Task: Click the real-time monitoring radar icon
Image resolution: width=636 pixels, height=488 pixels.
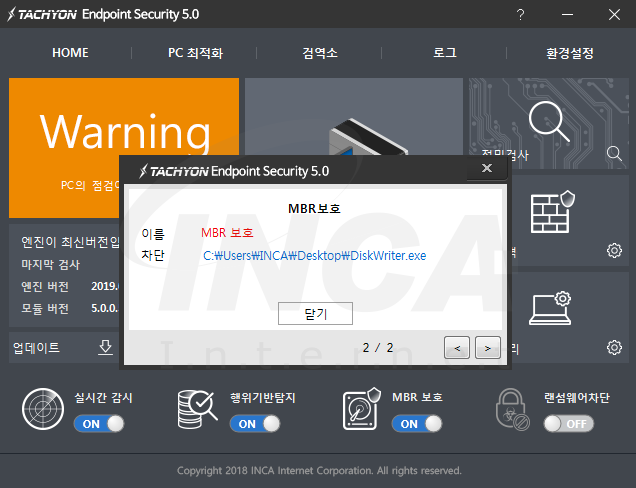Action: click(43, 409)
